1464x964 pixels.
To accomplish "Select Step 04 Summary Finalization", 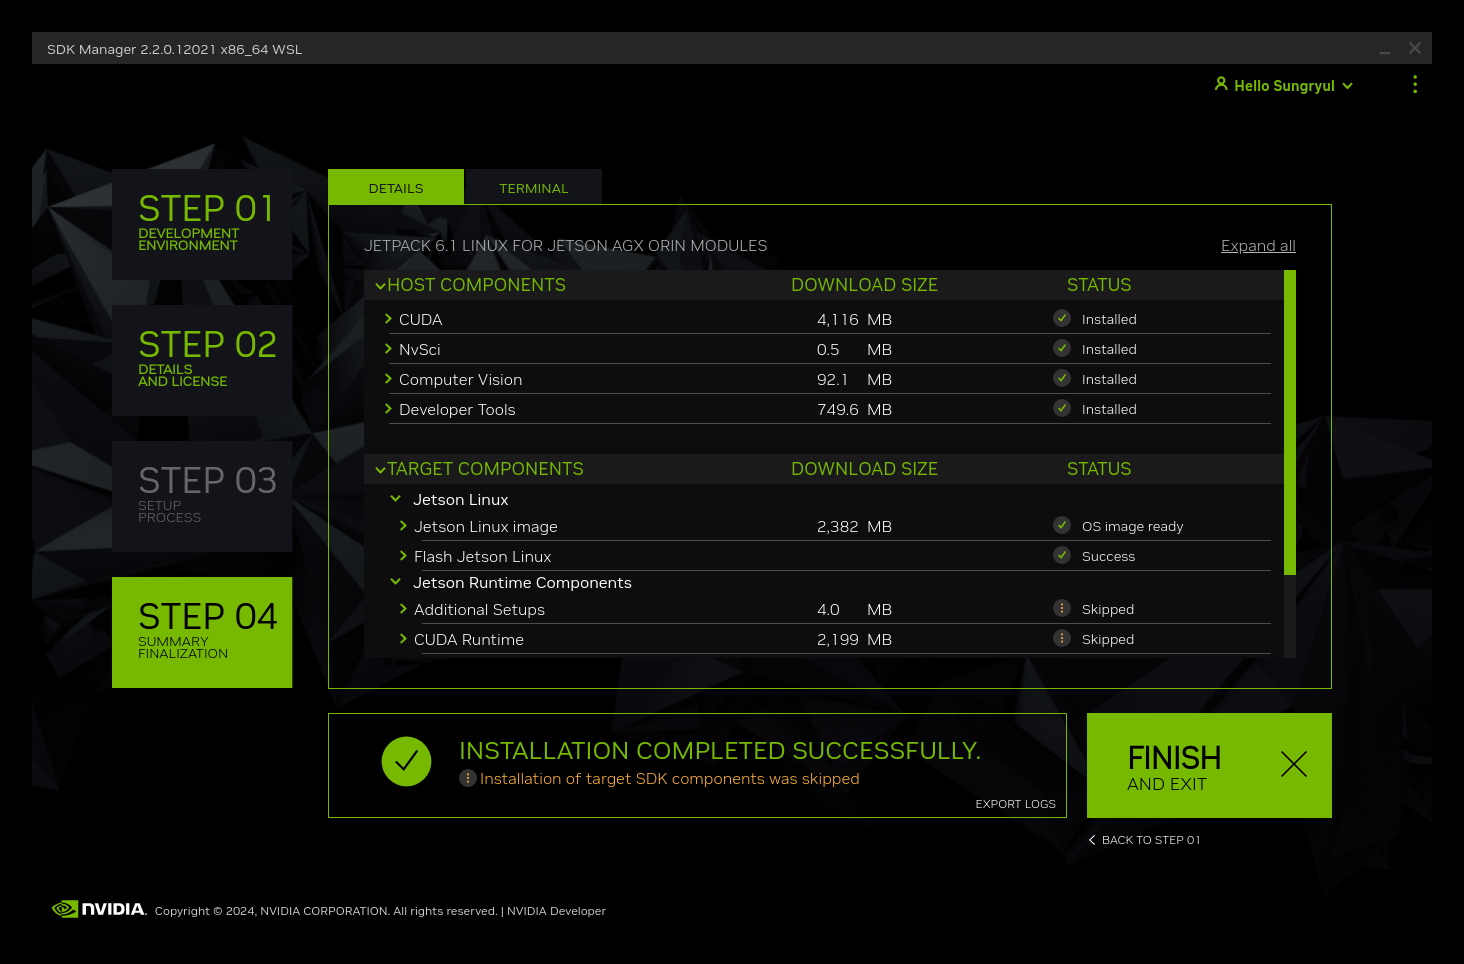I will [202, 632].
